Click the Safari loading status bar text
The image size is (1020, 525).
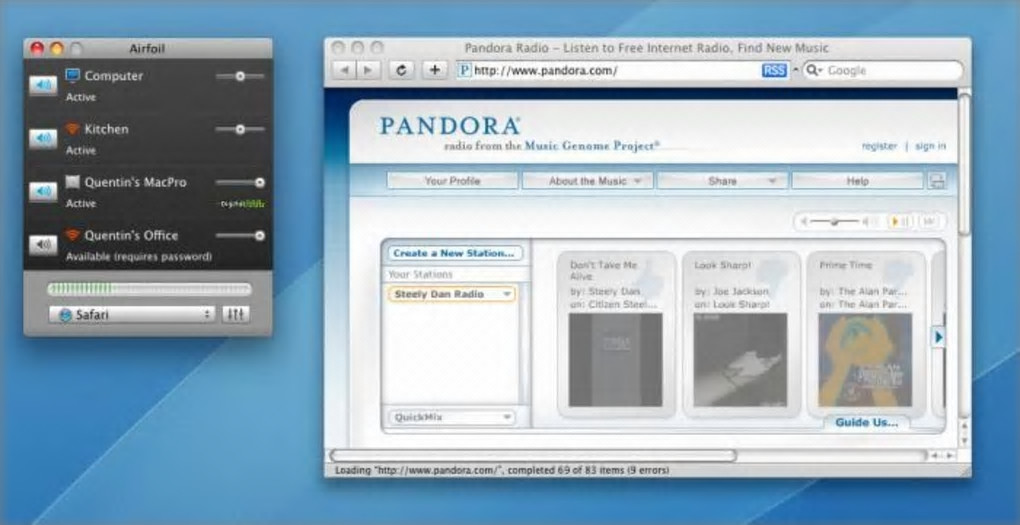(502, 470)
